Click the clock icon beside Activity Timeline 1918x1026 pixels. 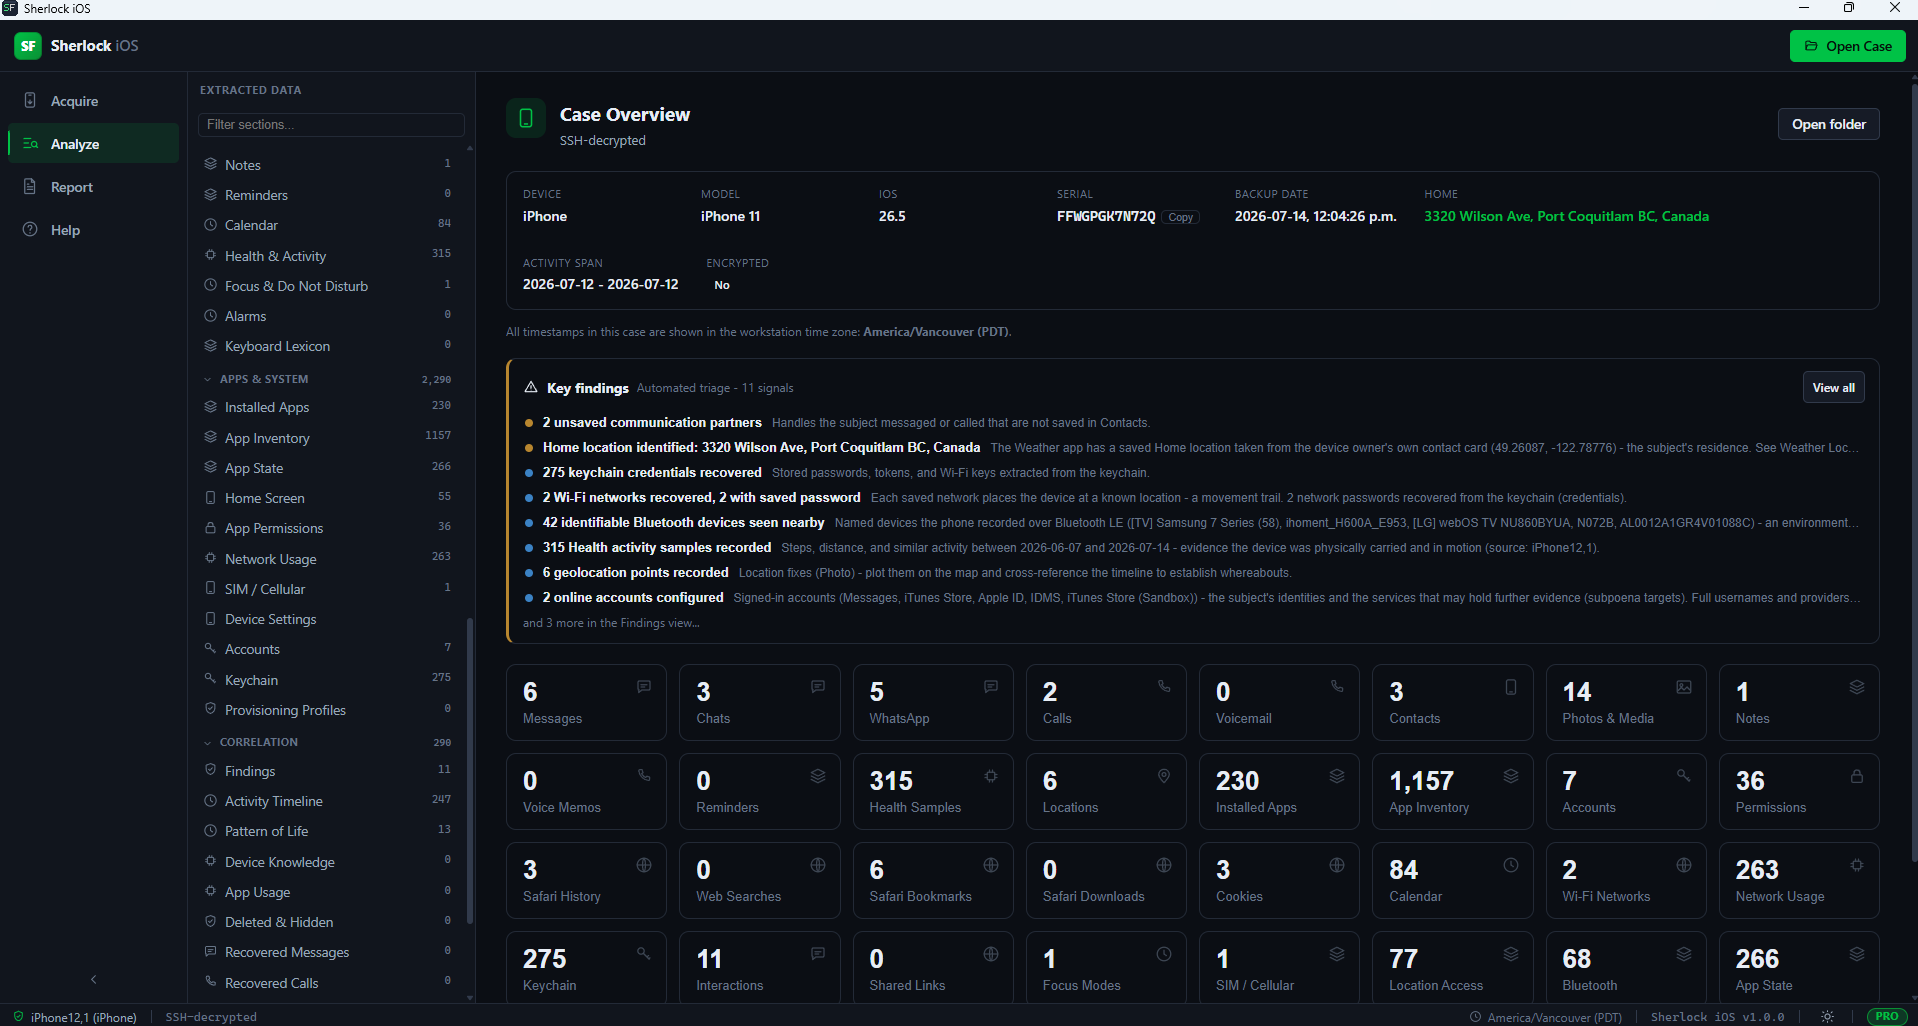[x=210, y=800]
